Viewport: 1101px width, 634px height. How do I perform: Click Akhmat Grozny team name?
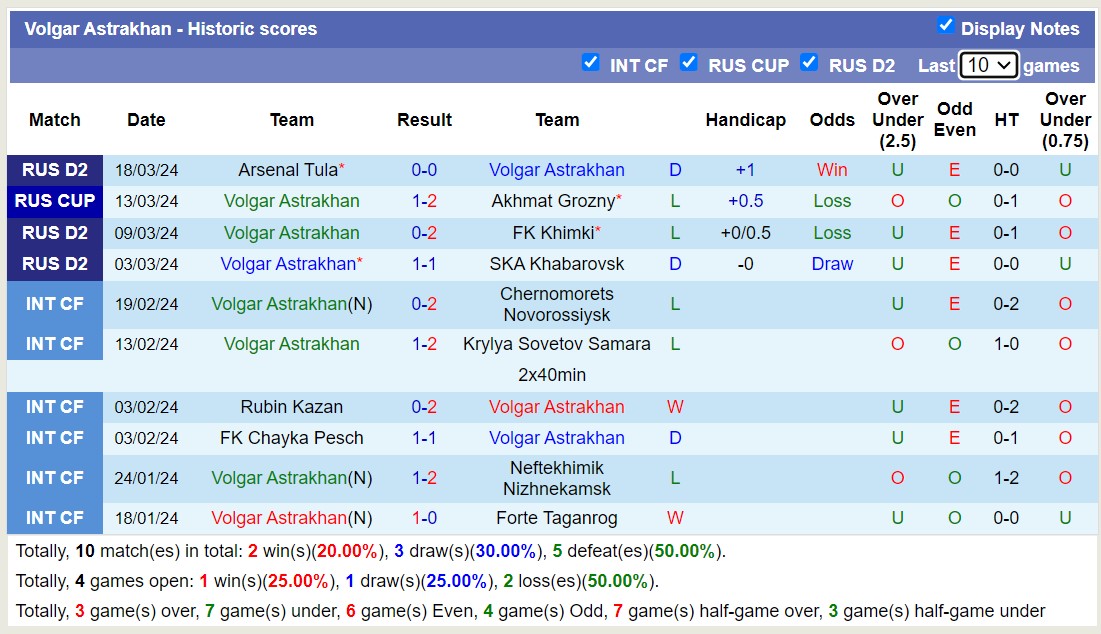pyautogui.click(x=552, y=201)
